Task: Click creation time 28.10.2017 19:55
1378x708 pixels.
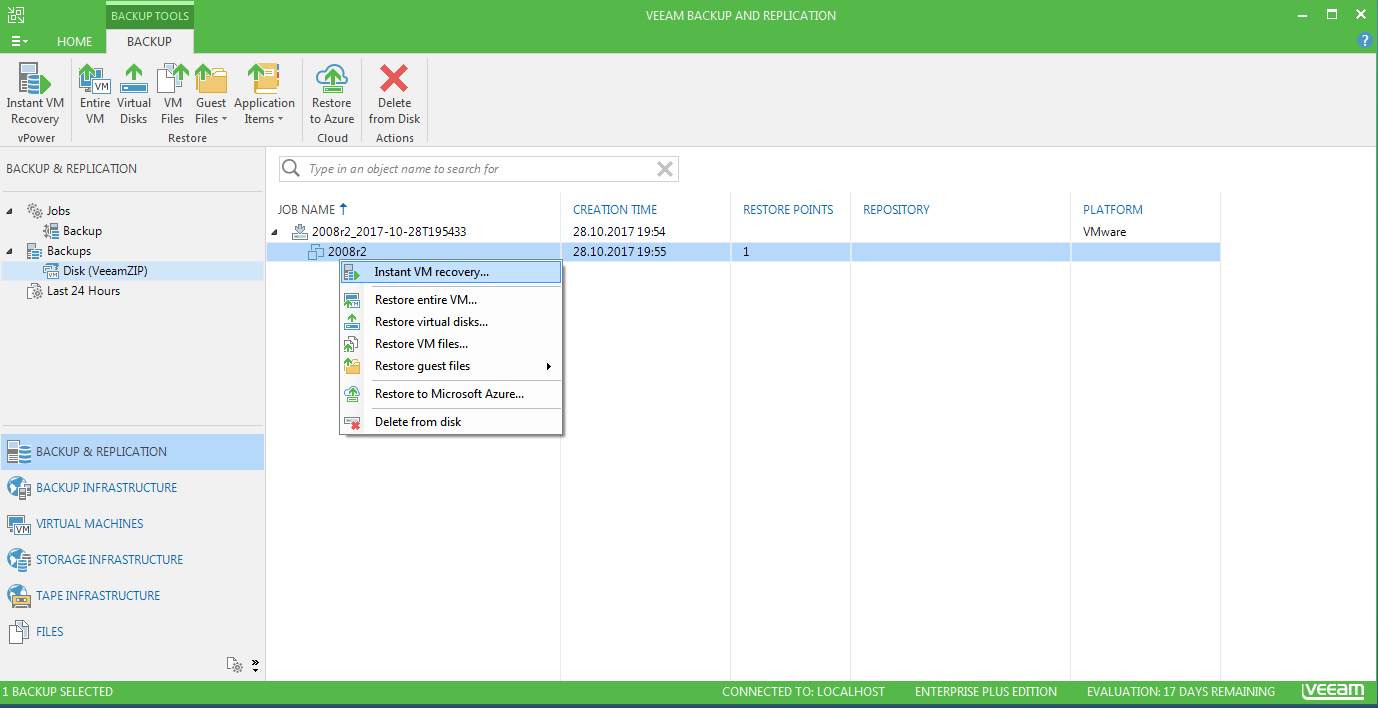Action: click(x=619, y=252)
